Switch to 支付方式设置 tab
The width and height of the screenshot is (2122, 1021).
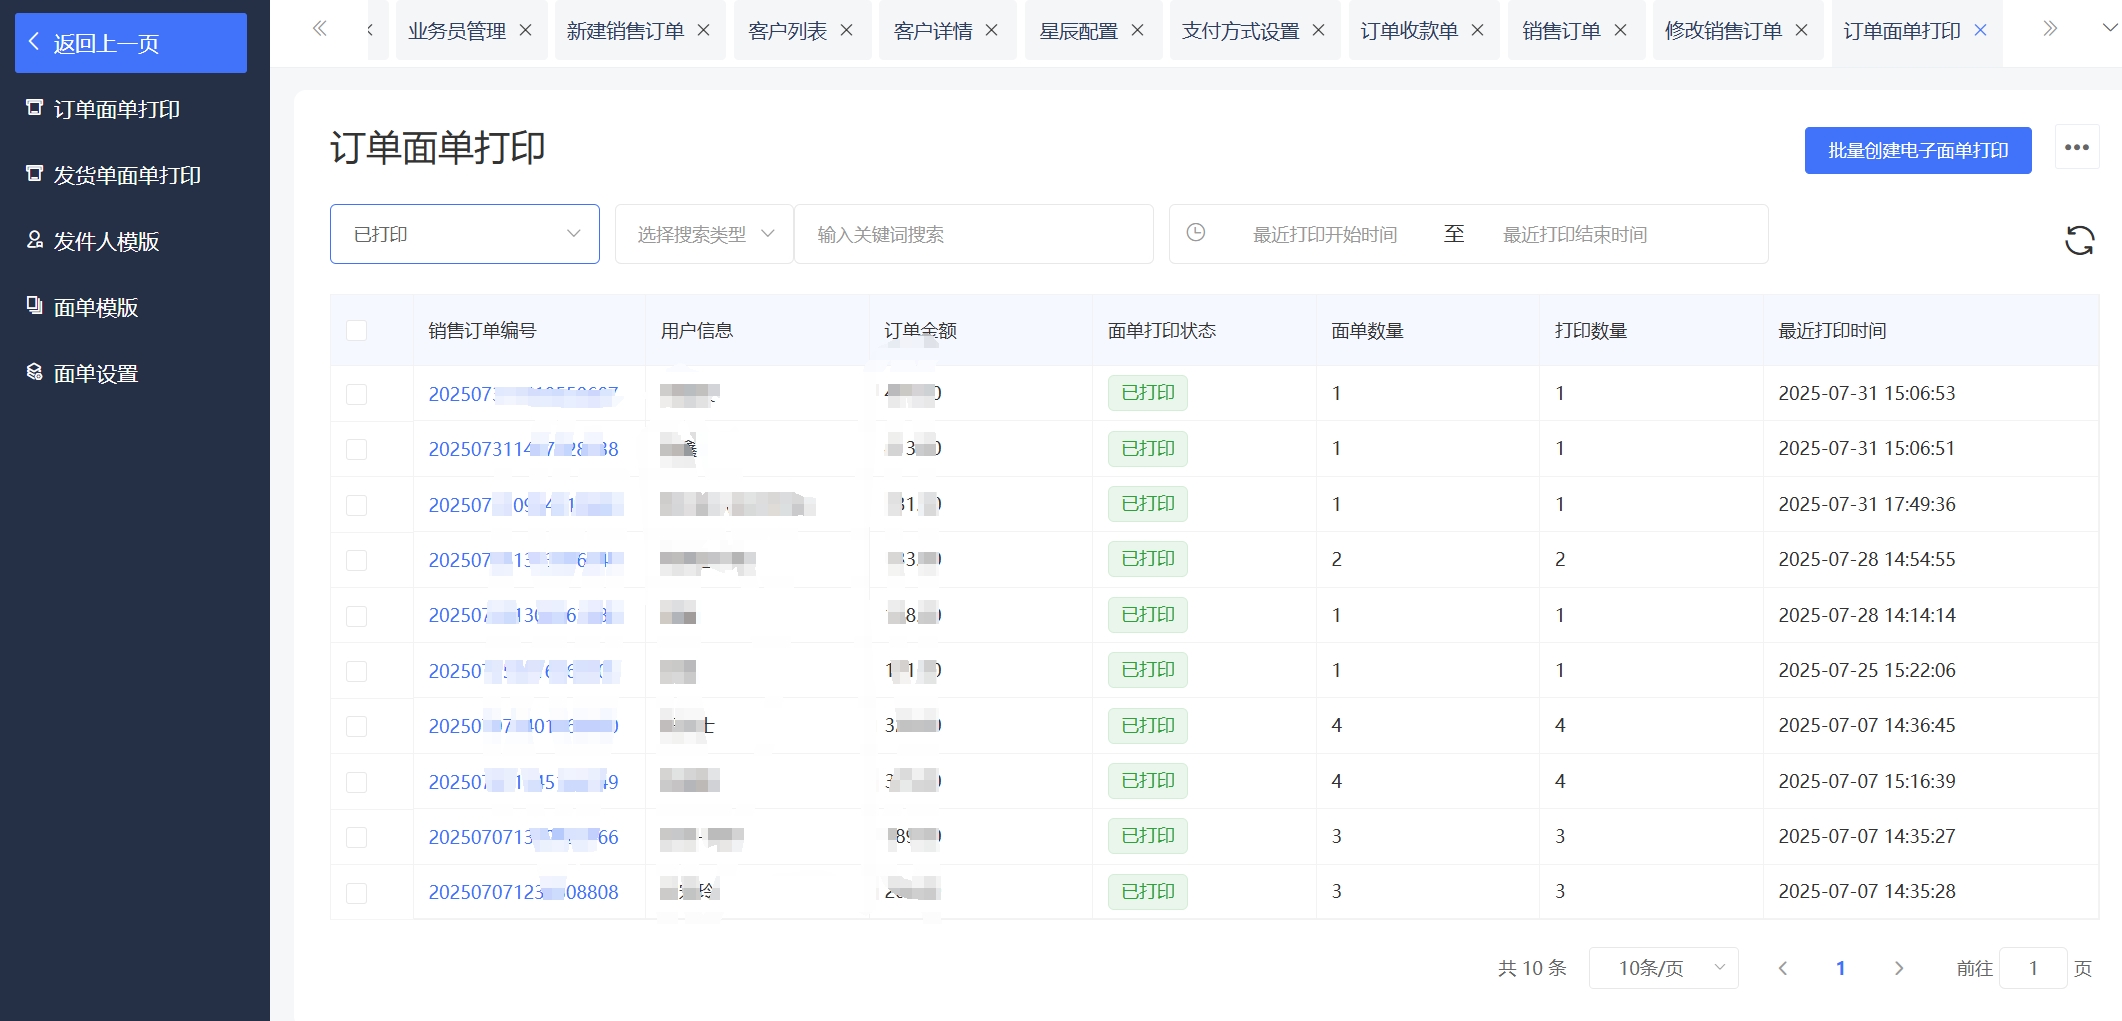point(1241,31)
